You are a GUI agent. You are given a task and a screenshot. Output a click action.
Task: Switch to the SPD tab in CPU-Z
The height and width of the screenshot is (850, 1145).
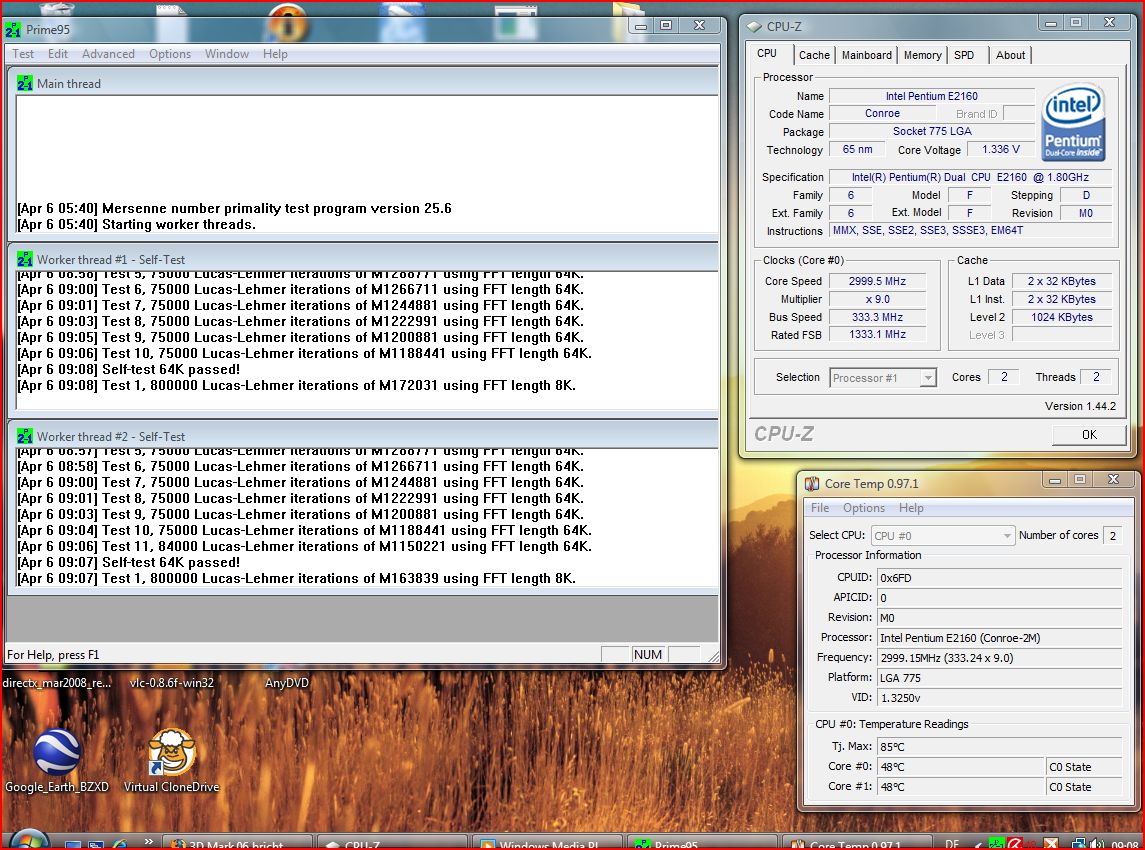point(964,55)
